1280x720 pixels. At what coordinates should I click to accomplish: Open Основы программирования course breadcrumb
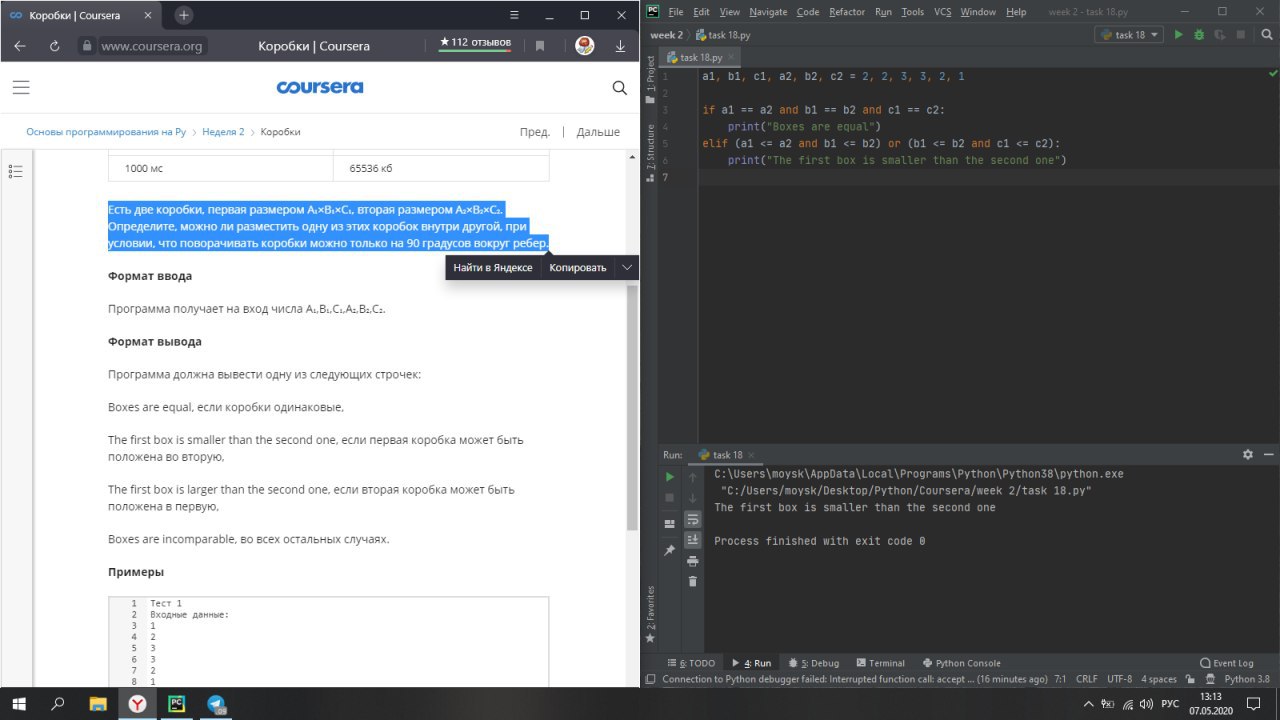tap(106, 132)
